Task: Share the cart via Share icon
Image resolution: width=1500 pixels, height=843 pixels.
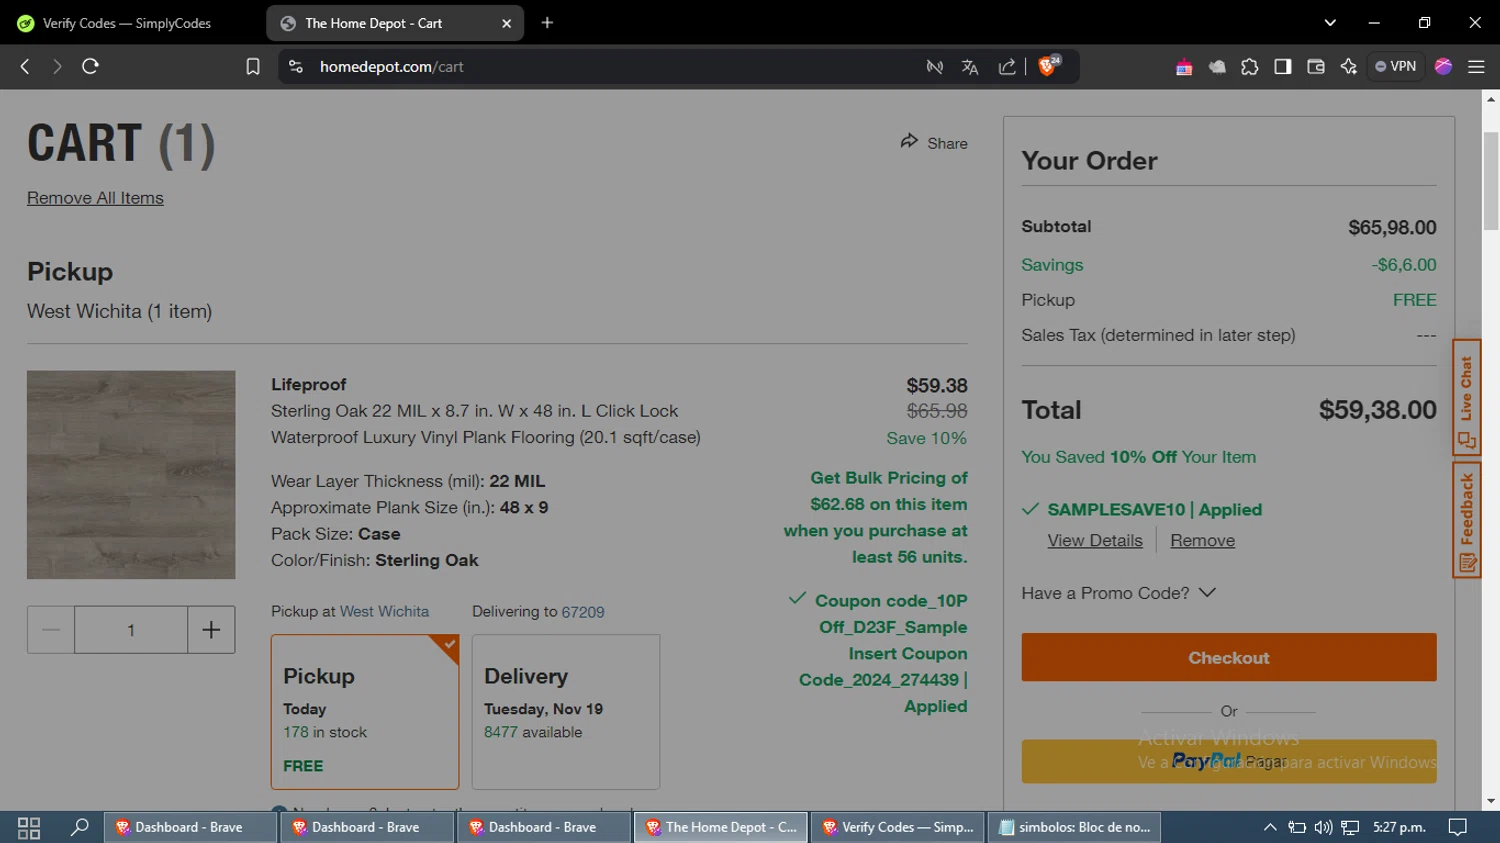Action: [x=934, y=142]
